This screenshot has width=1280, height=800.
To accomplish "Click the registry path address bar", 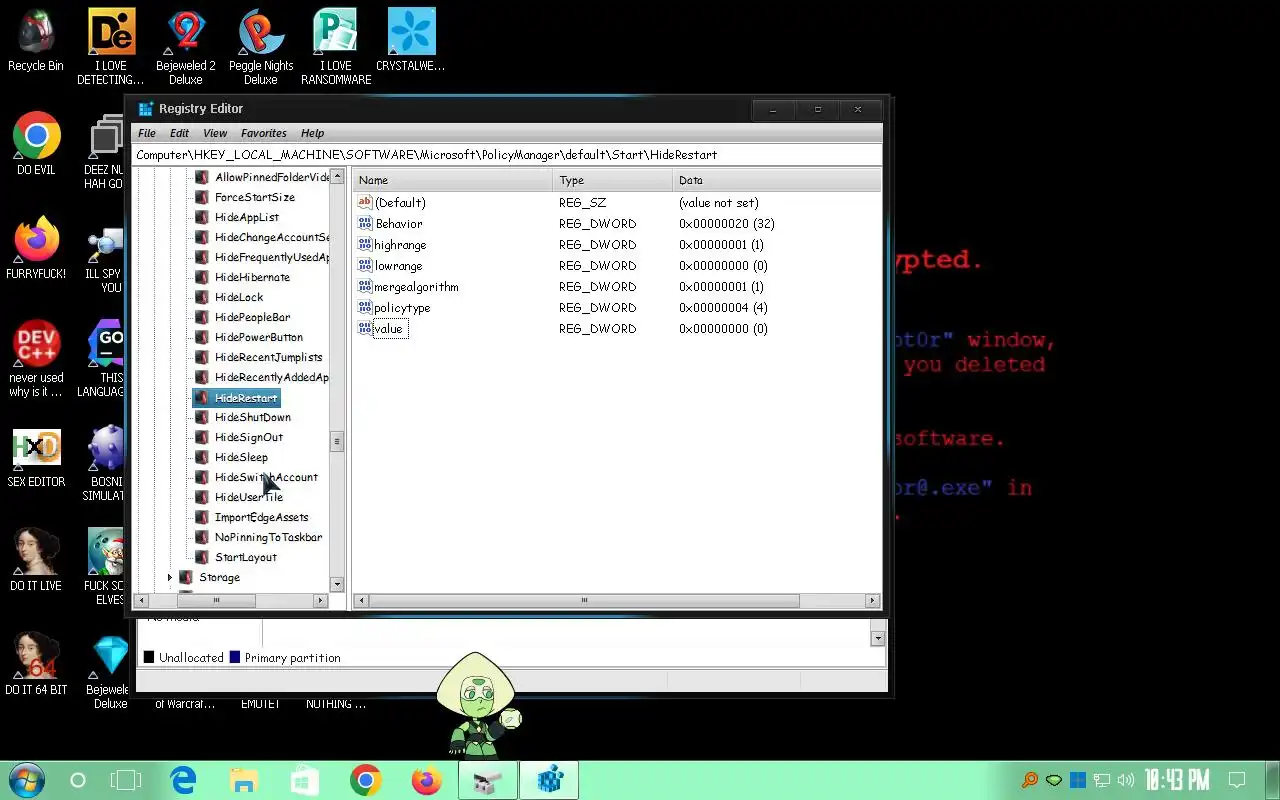I will point(507,155).
